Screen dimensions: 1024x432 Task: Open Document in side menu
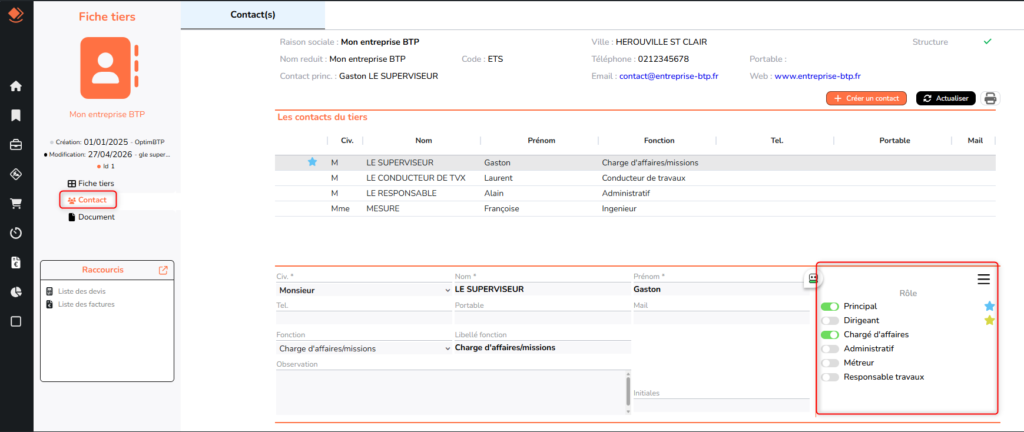click(91, 217)
